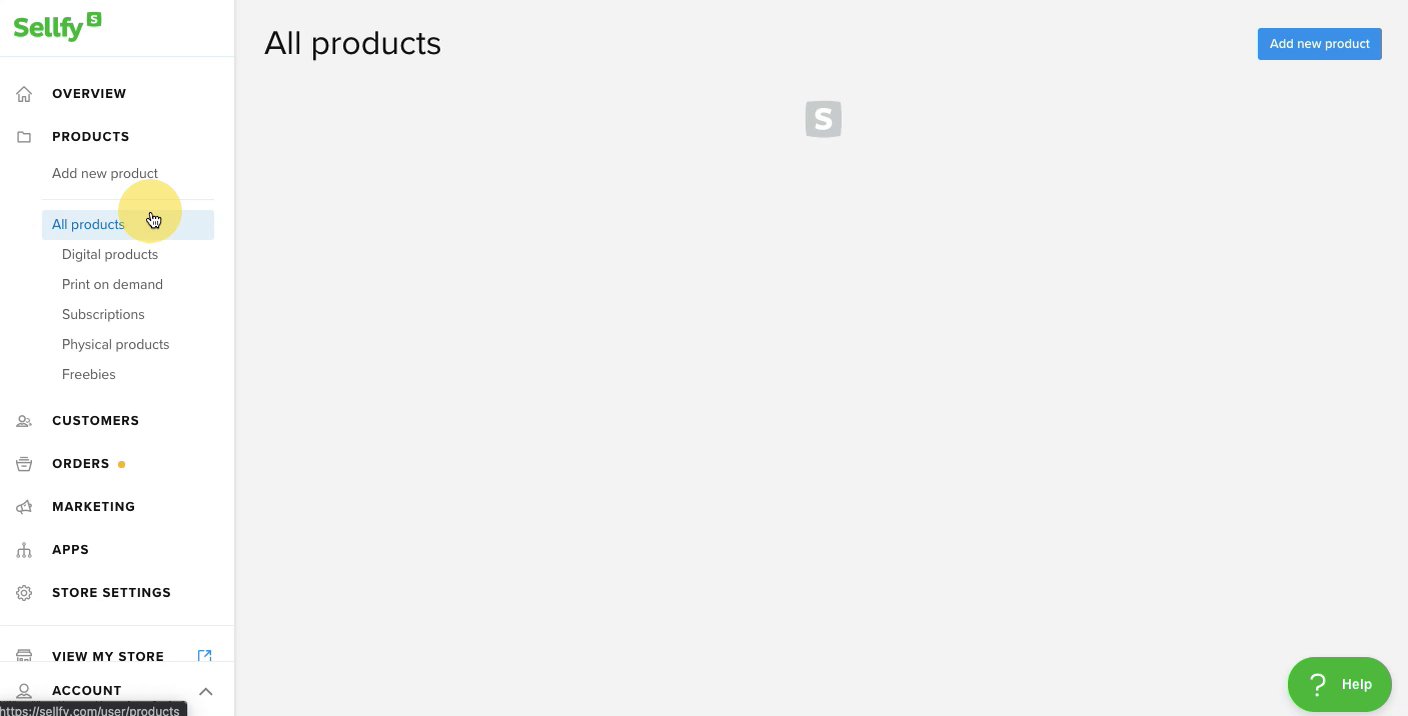Click the Account user icon
This screenshot has width=1408, height=716.
(x=24, y=691)
